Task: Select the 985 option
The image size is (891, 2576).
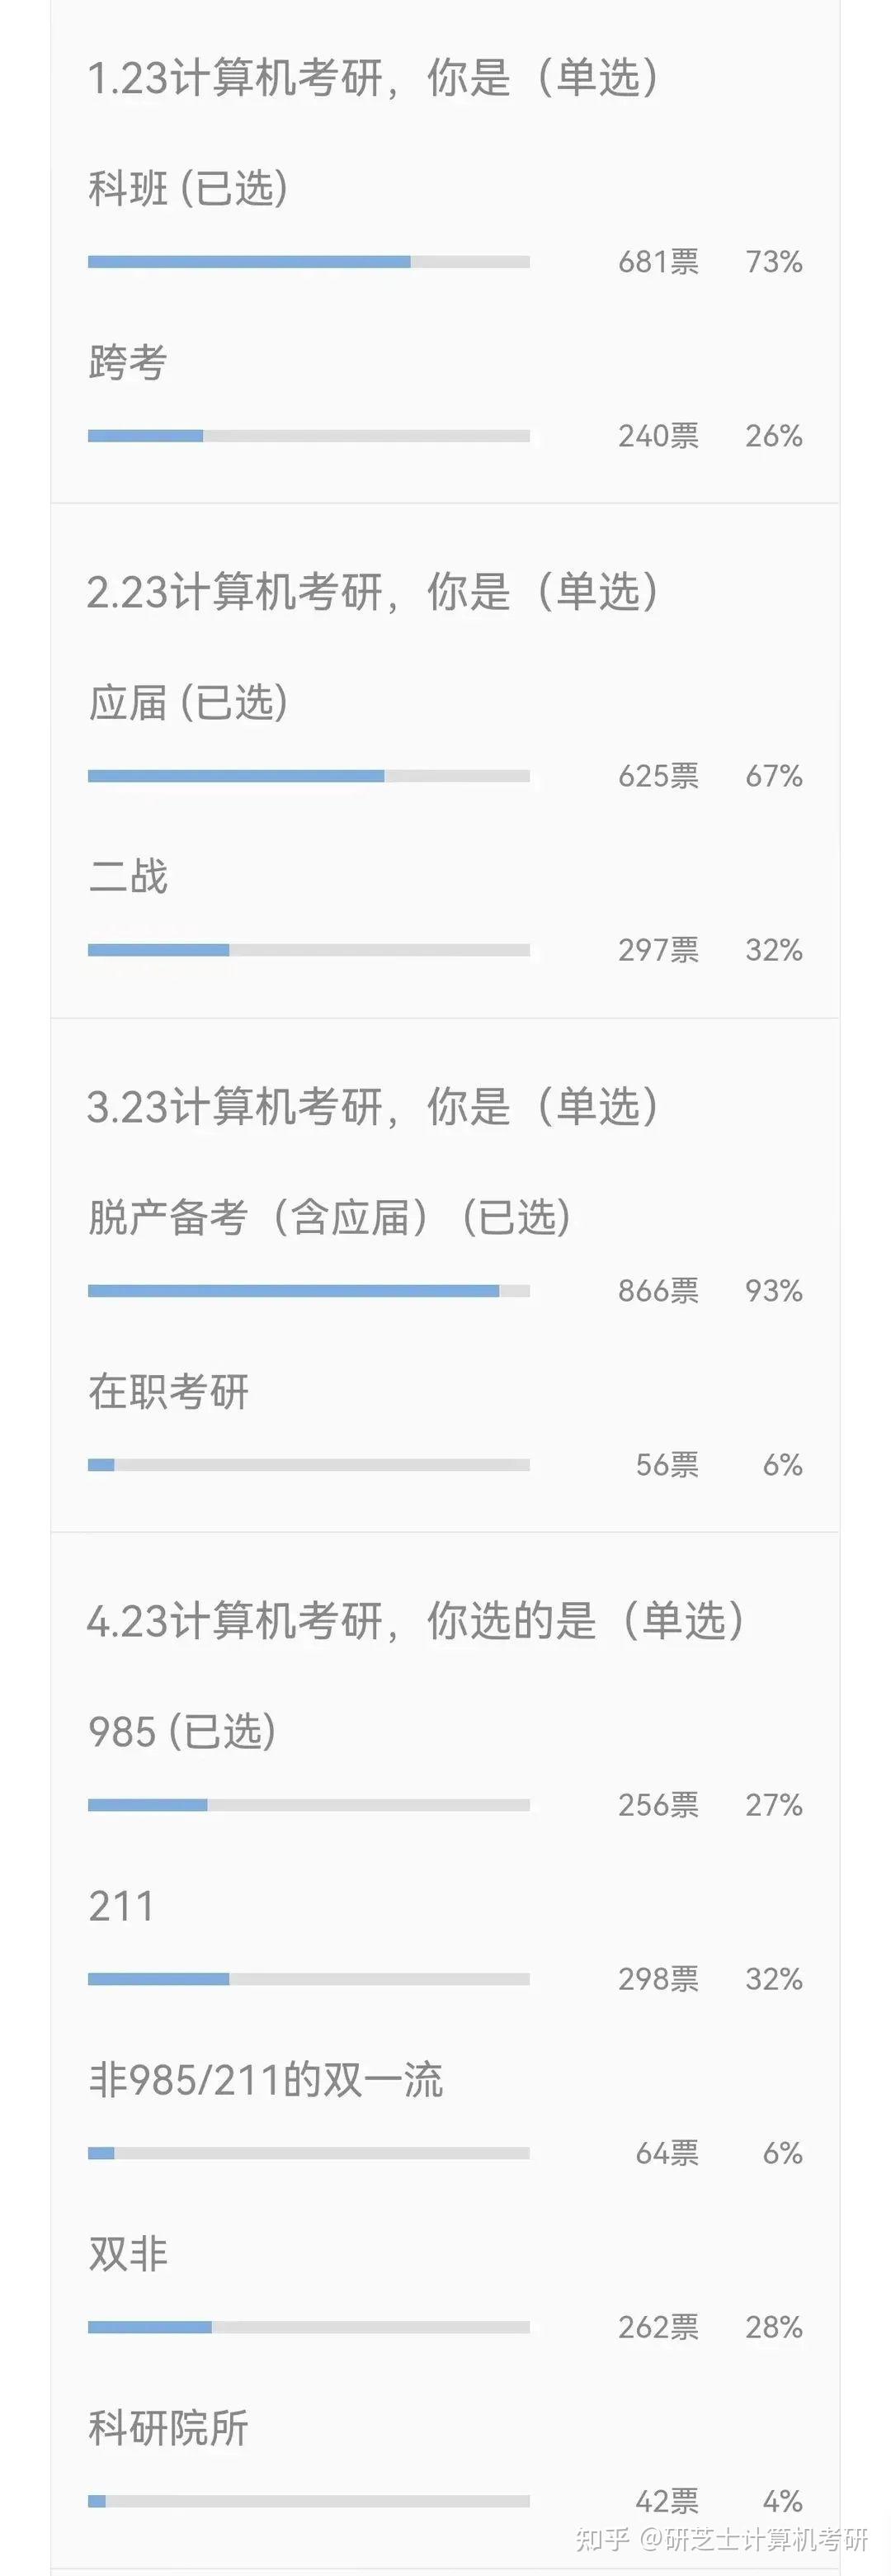Action: coord(181,1732)
